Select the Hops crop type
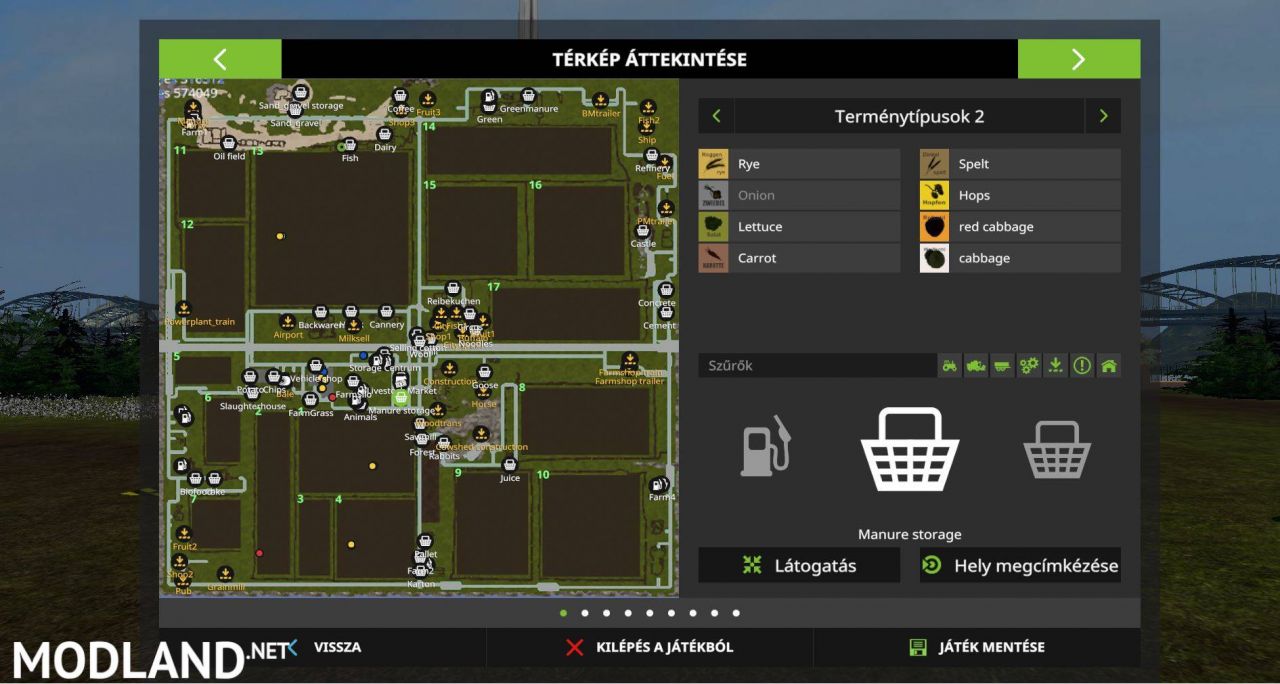This screenshot has width=1280, height=684. coord(1020,195)
